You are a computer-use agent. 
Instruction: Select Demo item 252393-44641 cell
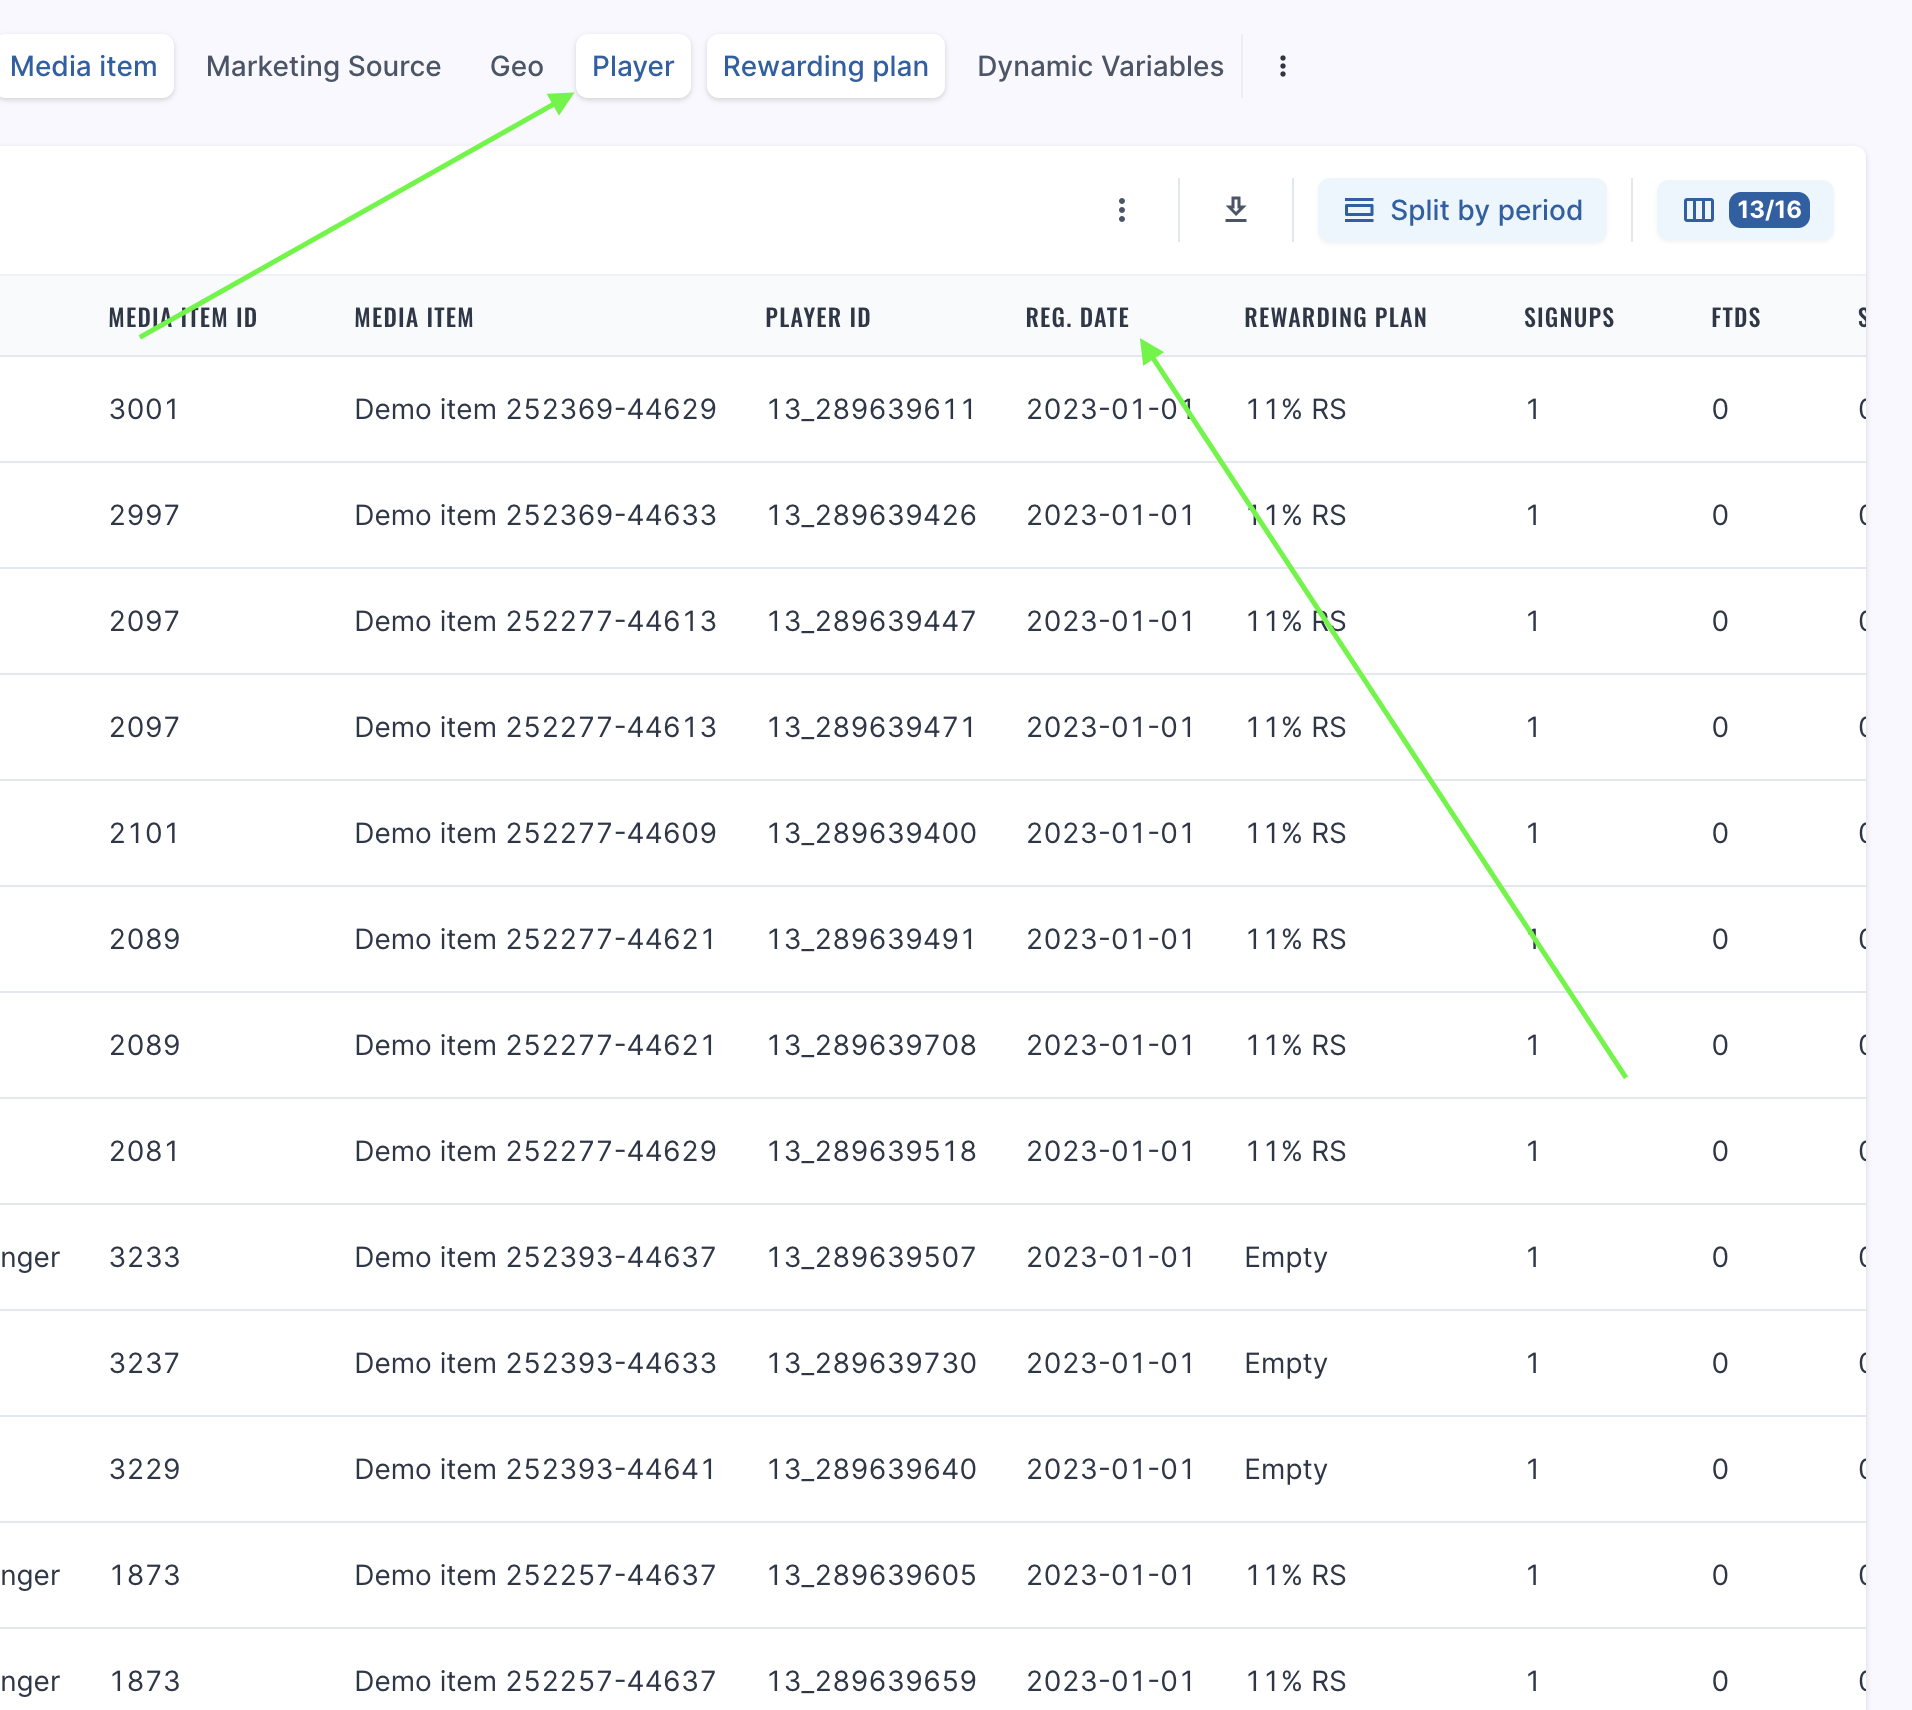[535, 1469]
